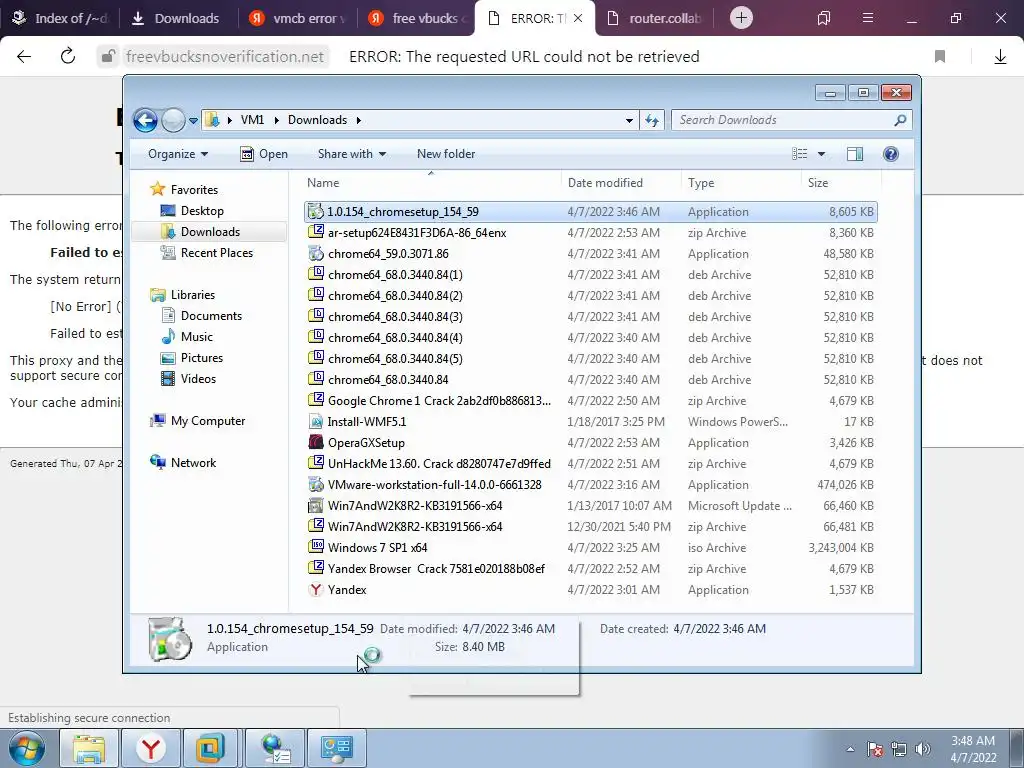Viewport: 1024px width, 768px height.
Task: Sort by the Size column header
Action: point(841,183)
